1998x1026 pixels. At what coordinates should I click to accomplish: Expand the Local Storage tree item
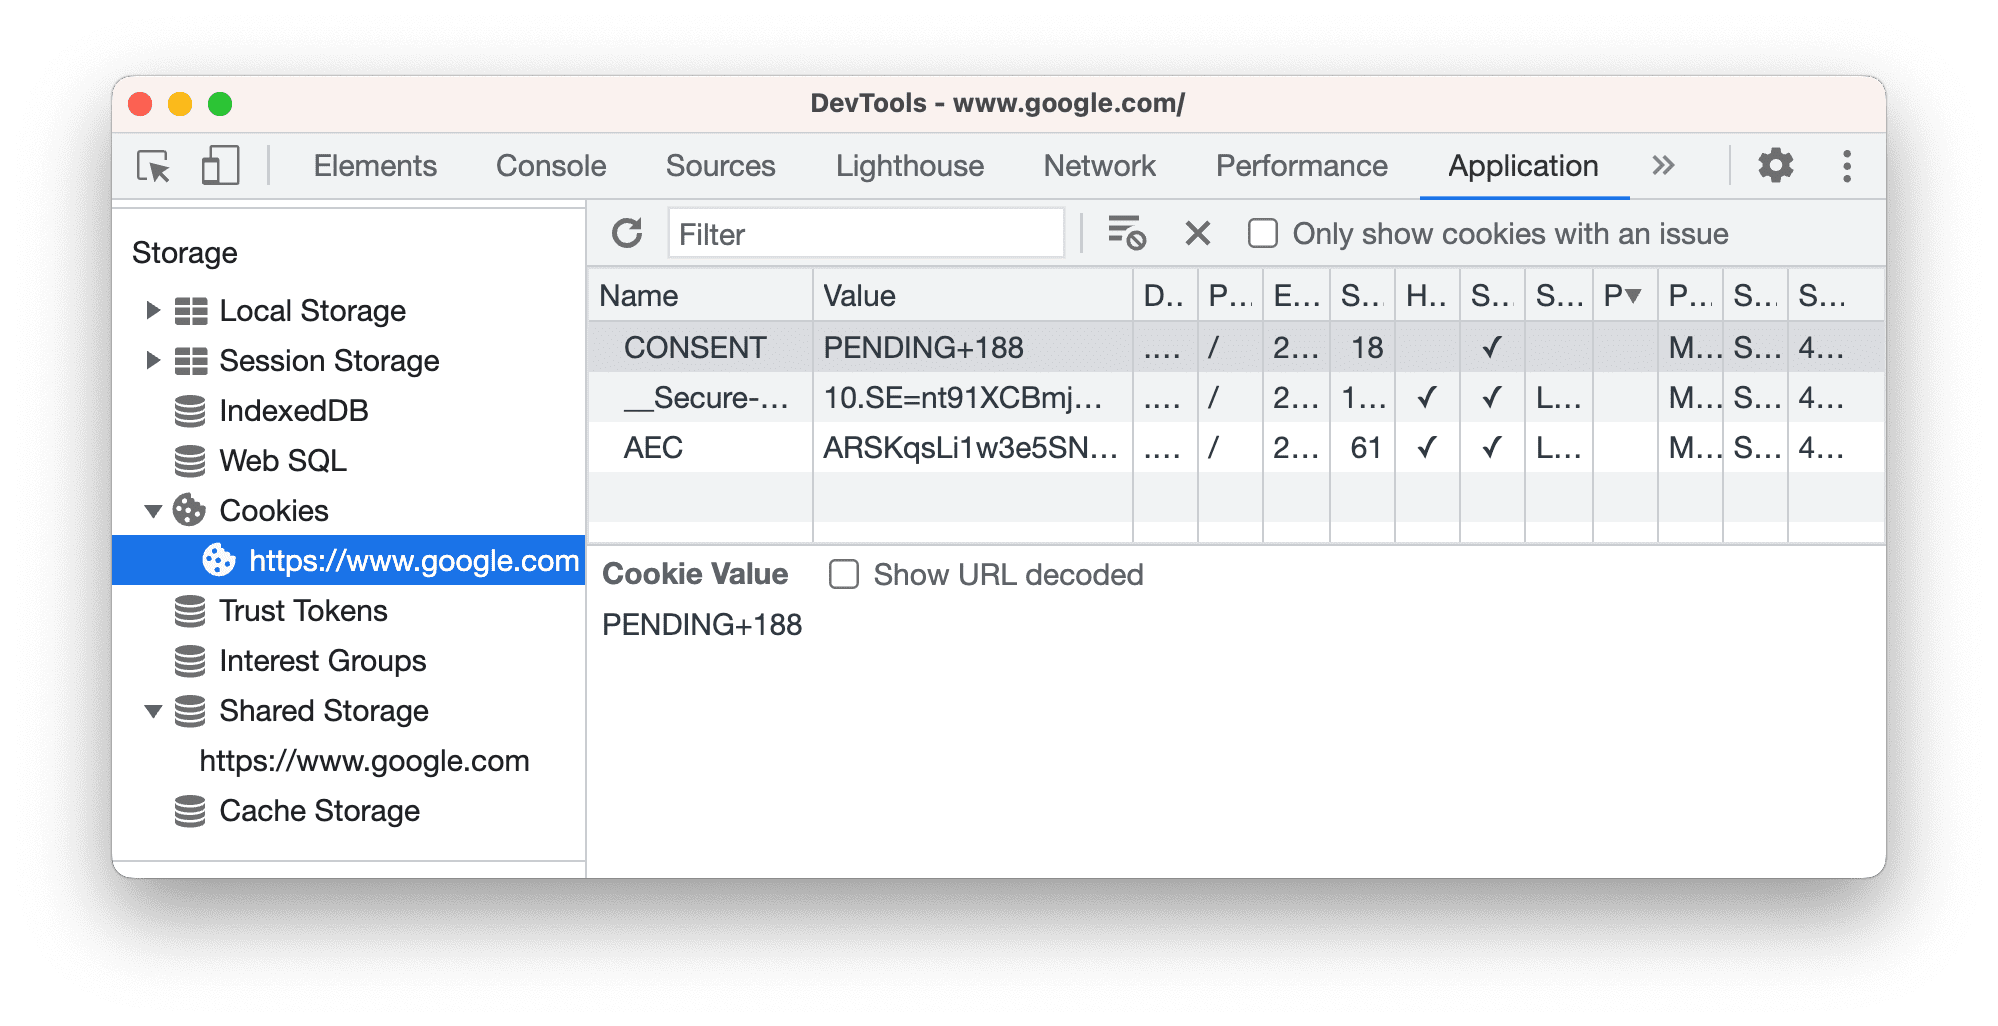(153, 310)
